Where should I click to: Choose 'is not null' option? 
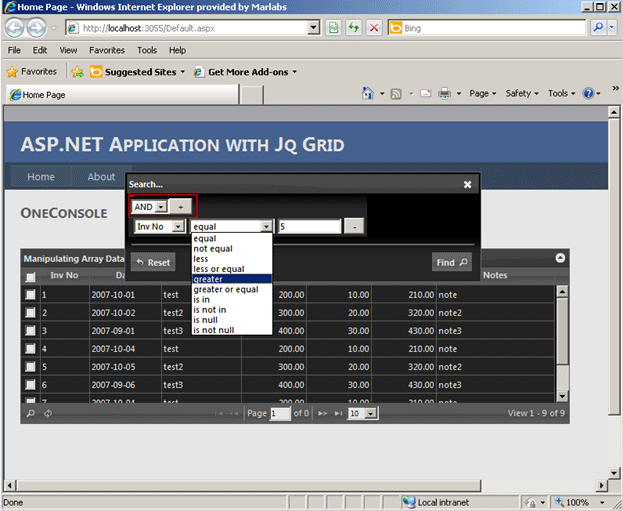(x=232, y=330)
